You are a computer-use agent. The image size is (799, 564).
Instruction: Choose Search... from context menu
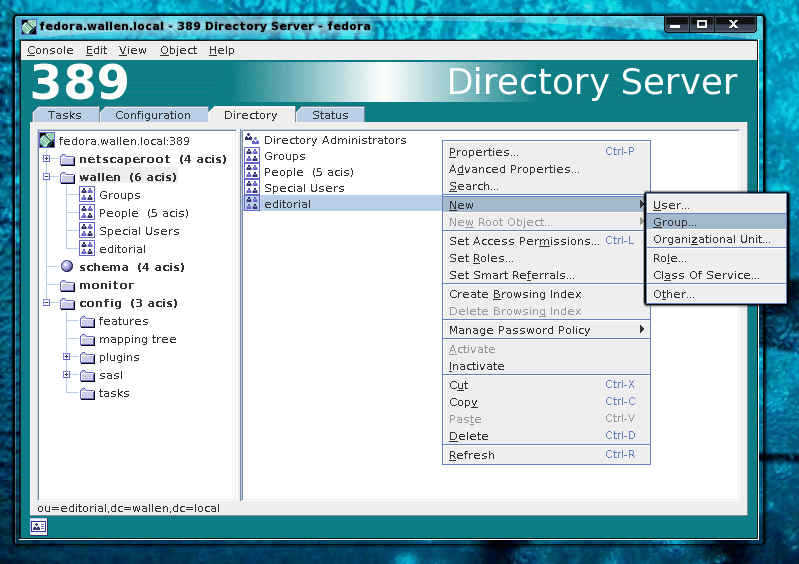pos(546,186)
